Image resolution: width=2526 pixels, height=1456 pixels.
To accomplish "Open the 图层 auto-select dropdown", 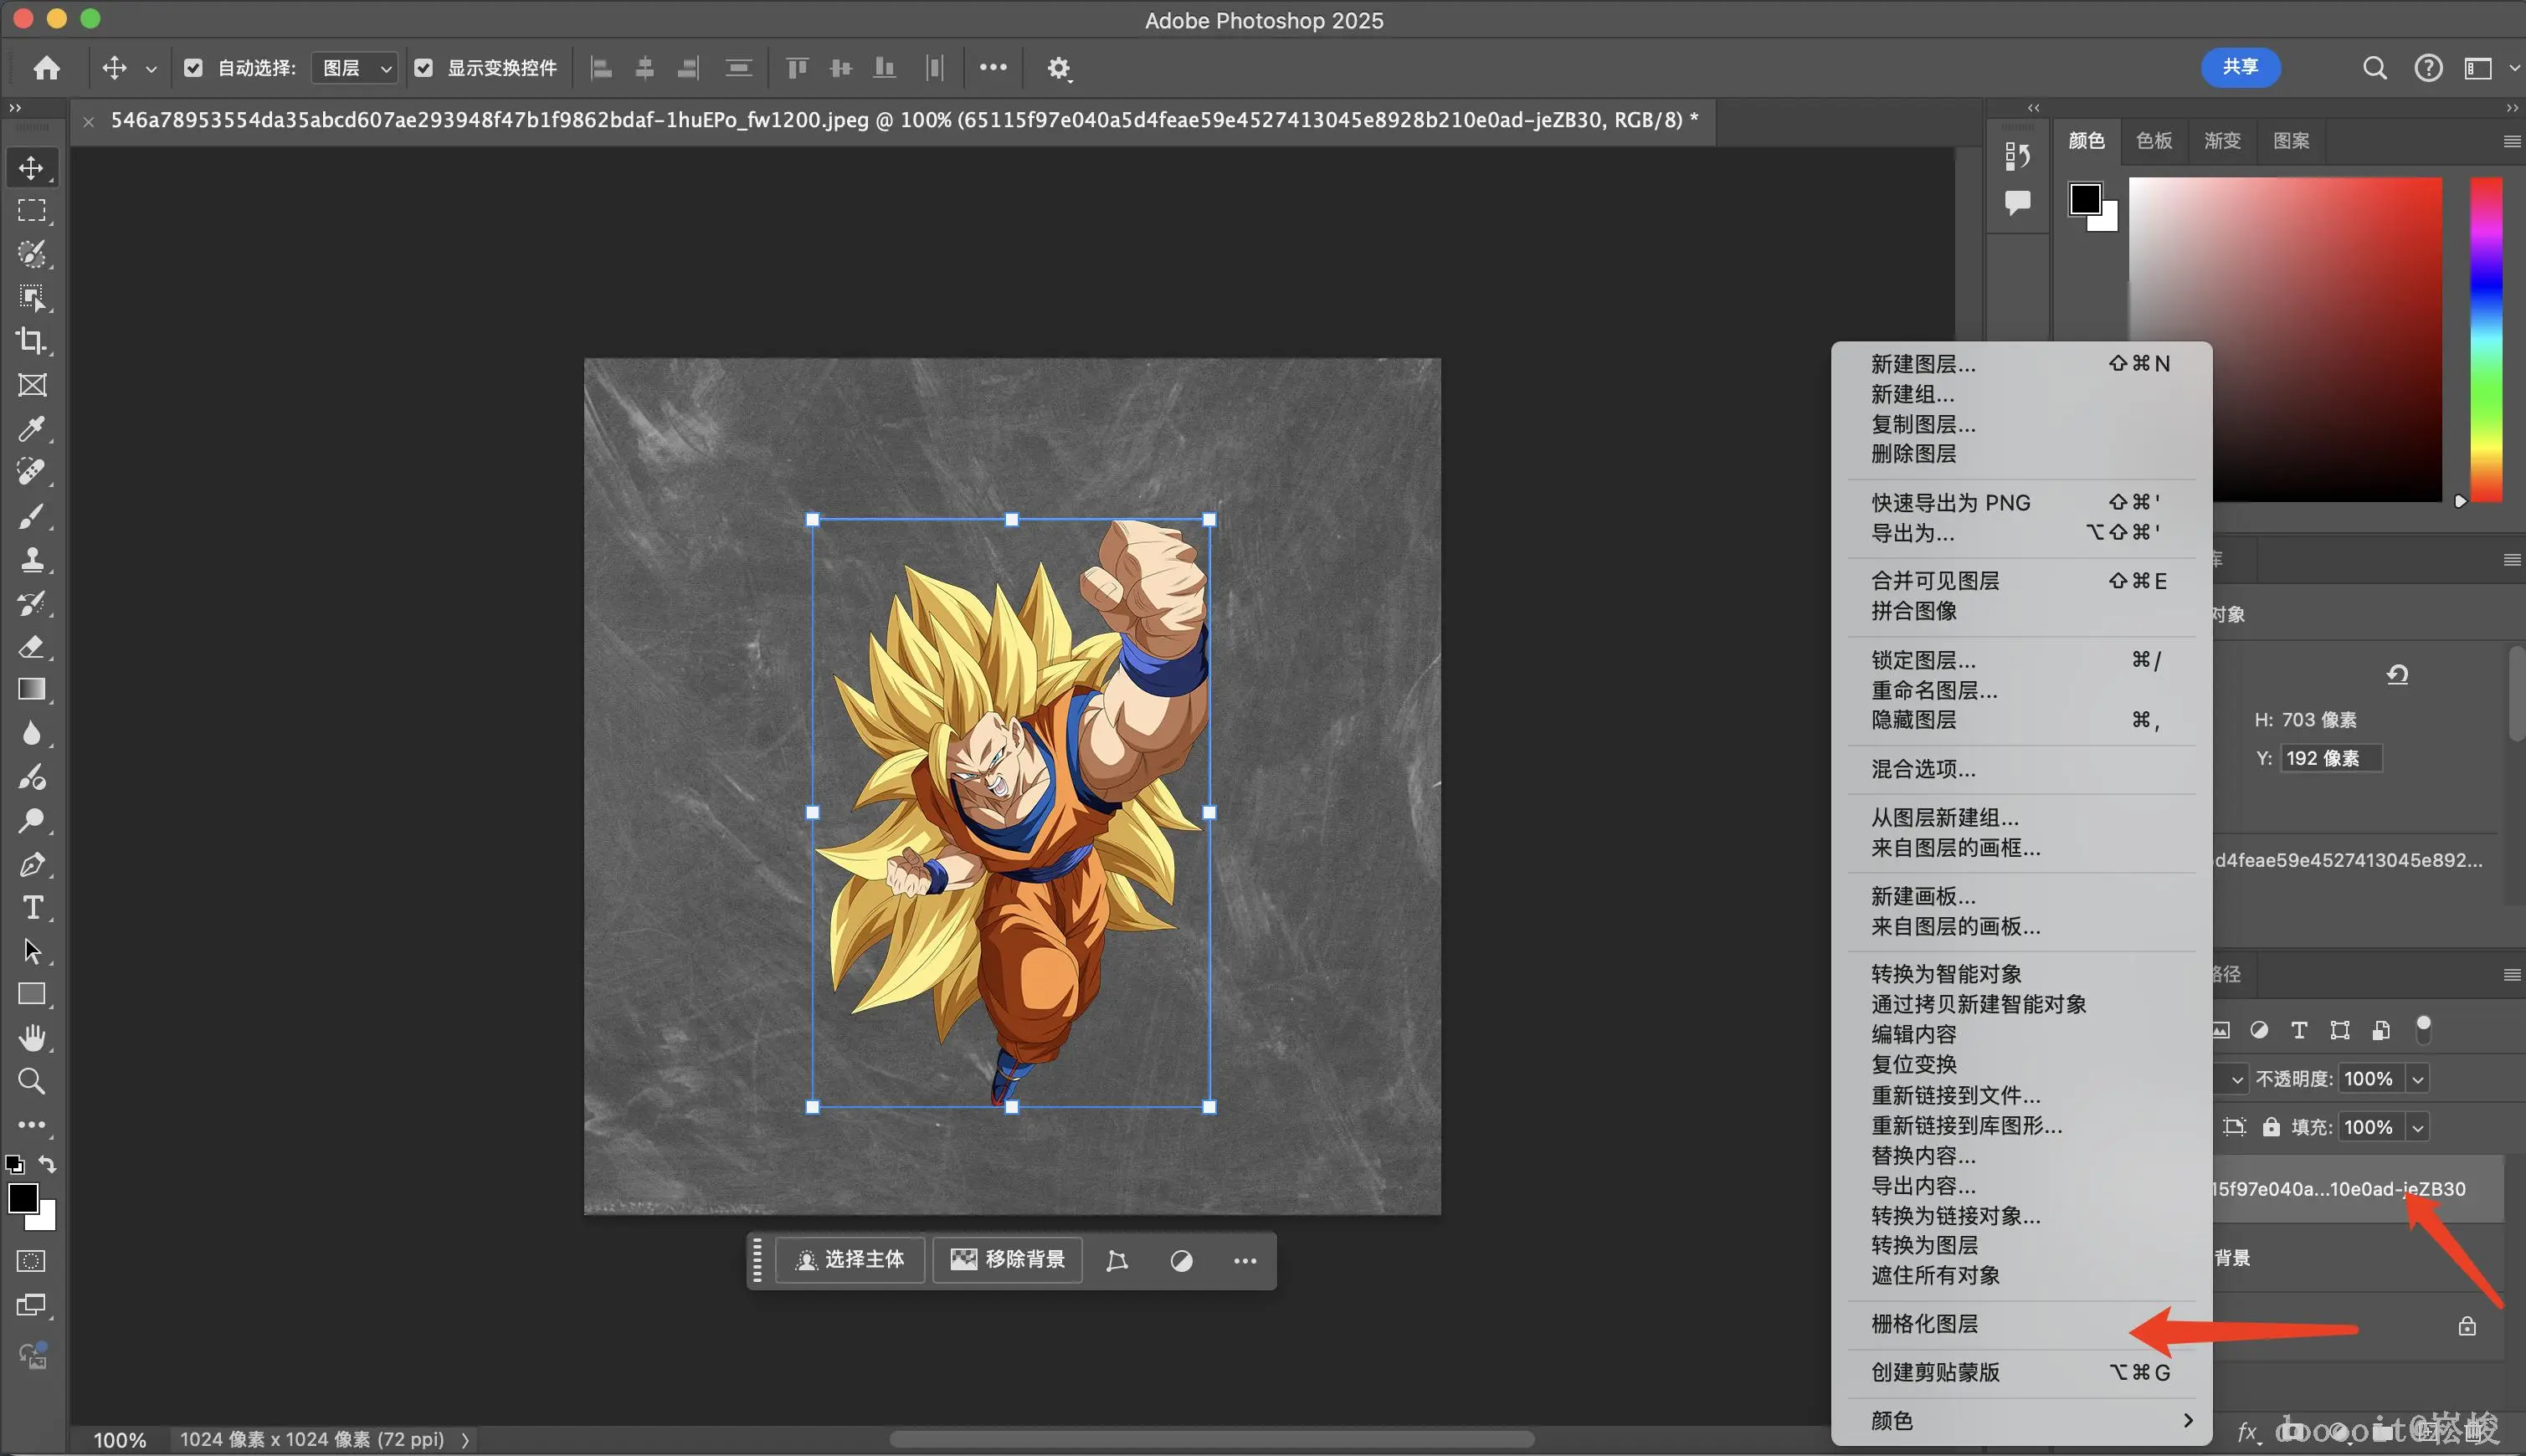I will pos(356,68).
